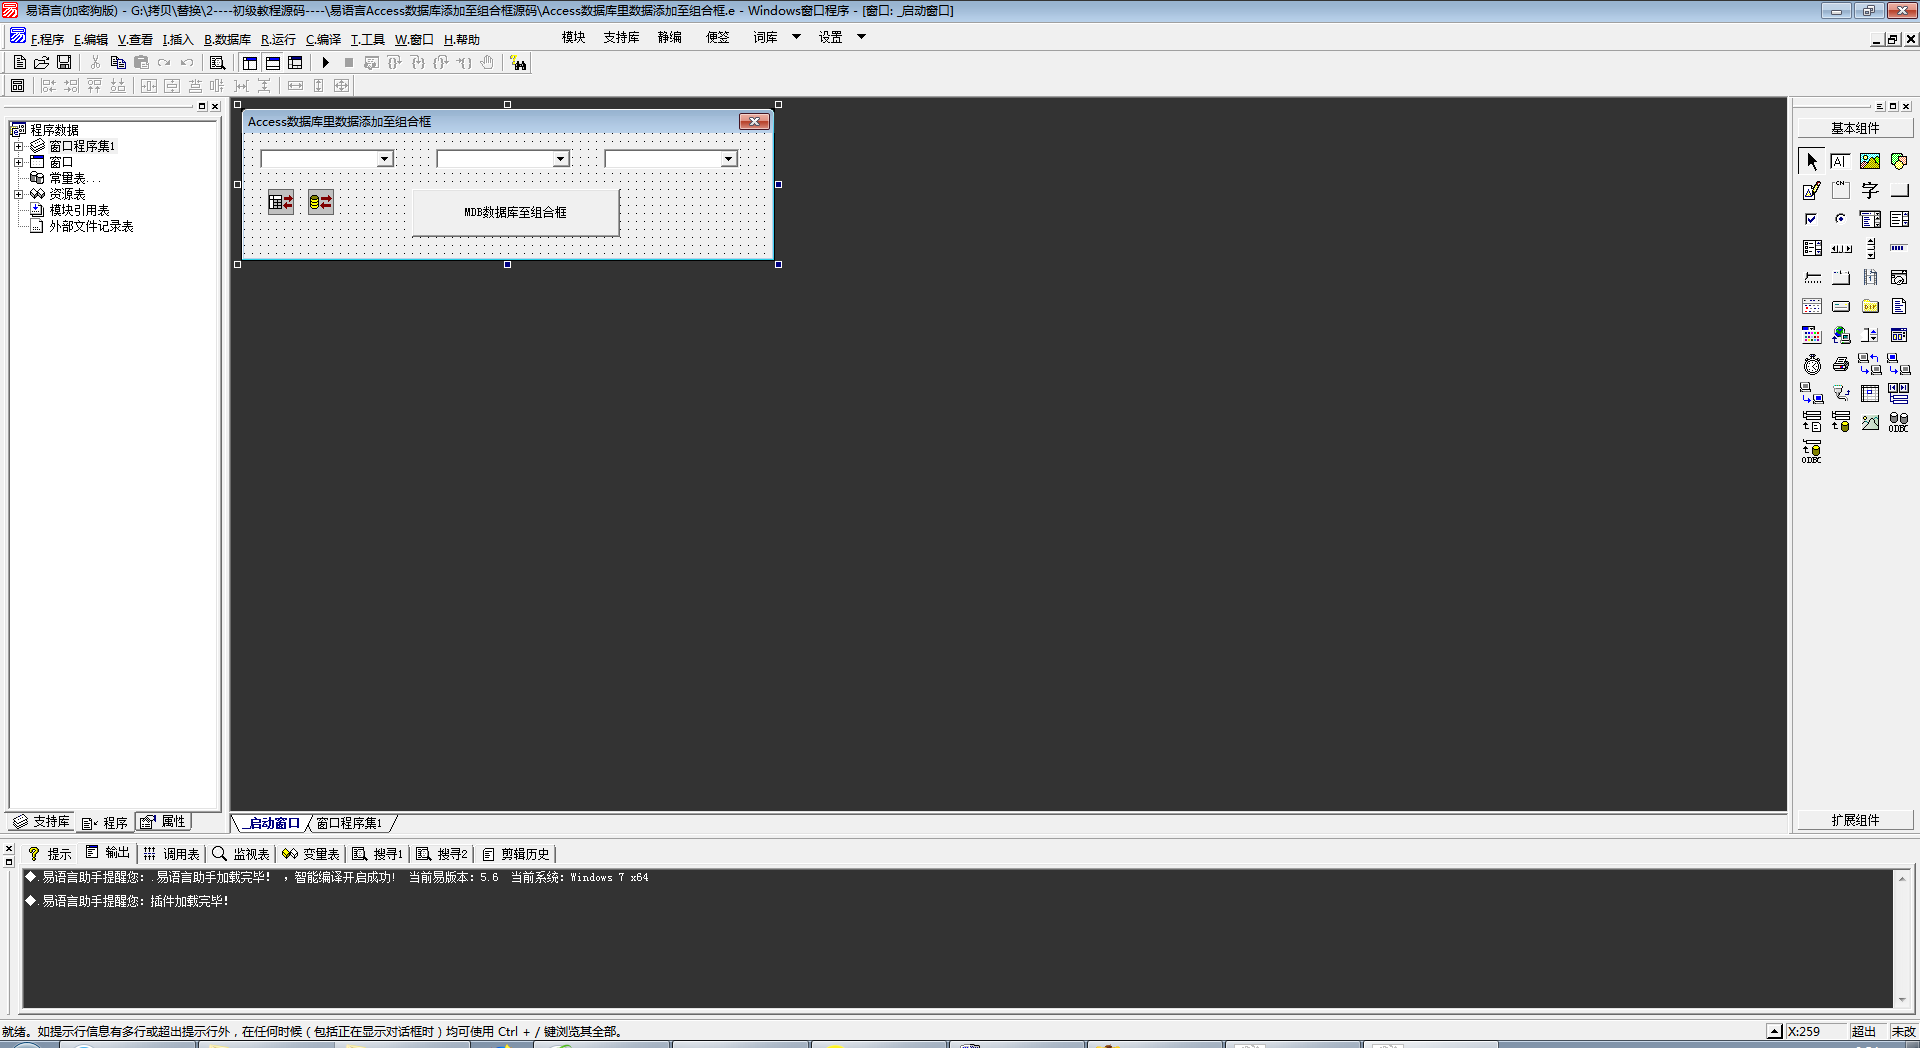Select the list box component icon

(1899, 219)
